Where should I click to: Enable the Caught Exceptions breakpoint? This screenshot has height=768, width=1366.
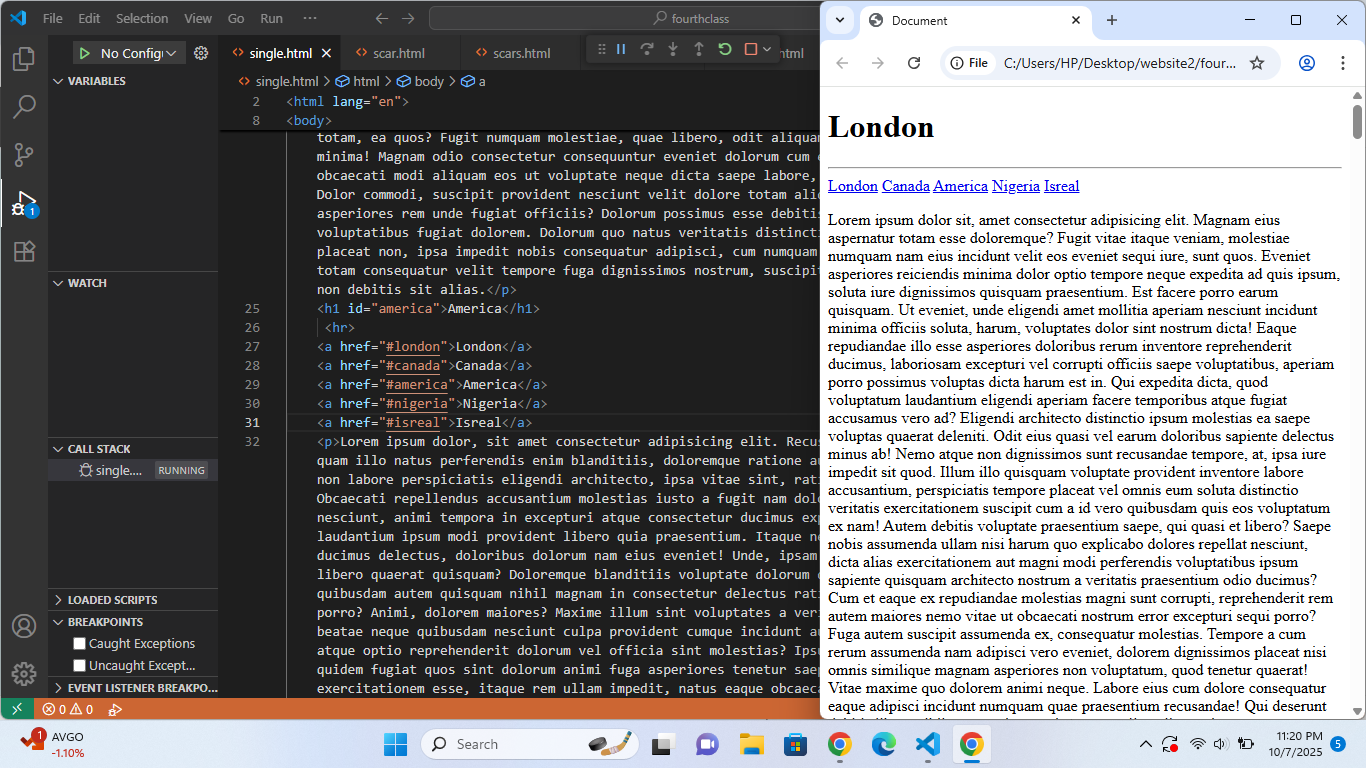point(78,643)
